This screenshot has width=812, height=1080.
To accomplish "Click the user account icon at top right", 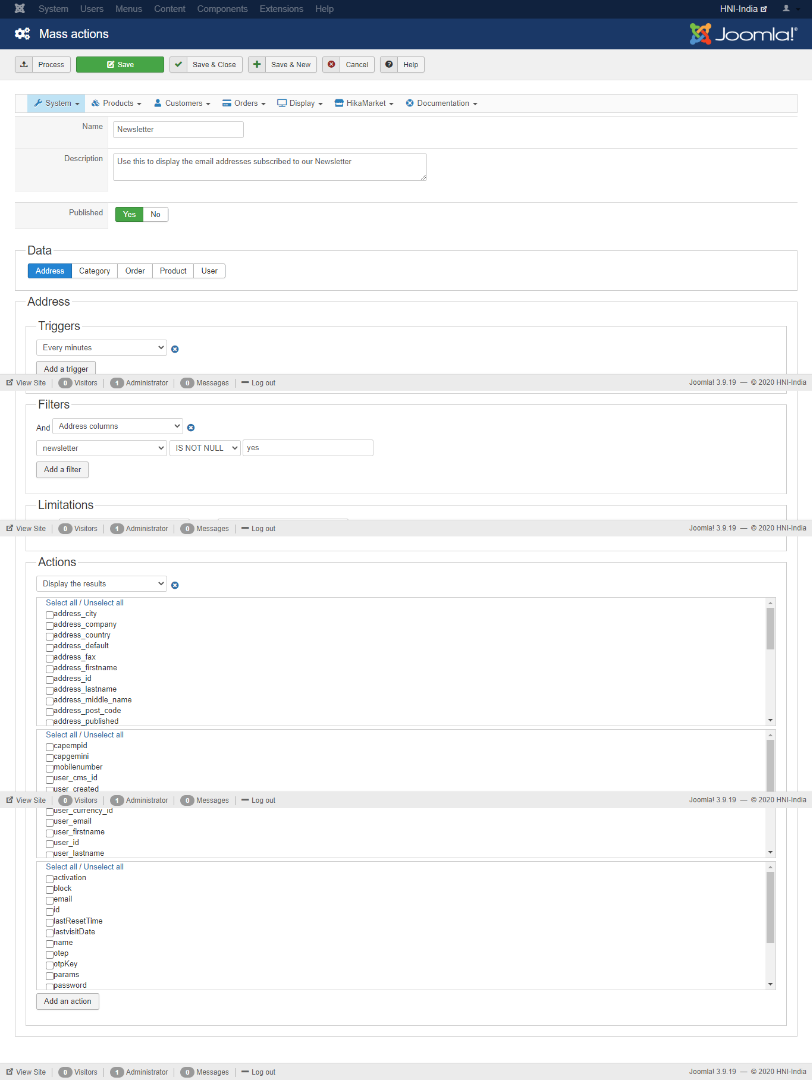I will pyautogui.click(x=786, y=9).
